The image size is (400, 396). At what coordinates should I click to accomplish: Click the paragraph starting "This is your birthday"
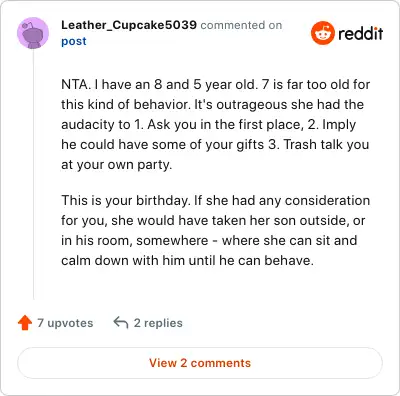216,230
